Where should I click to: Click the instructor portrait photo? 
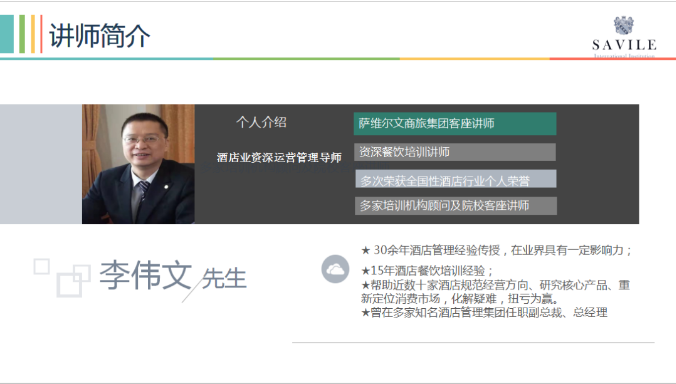(x=138, y=164)
